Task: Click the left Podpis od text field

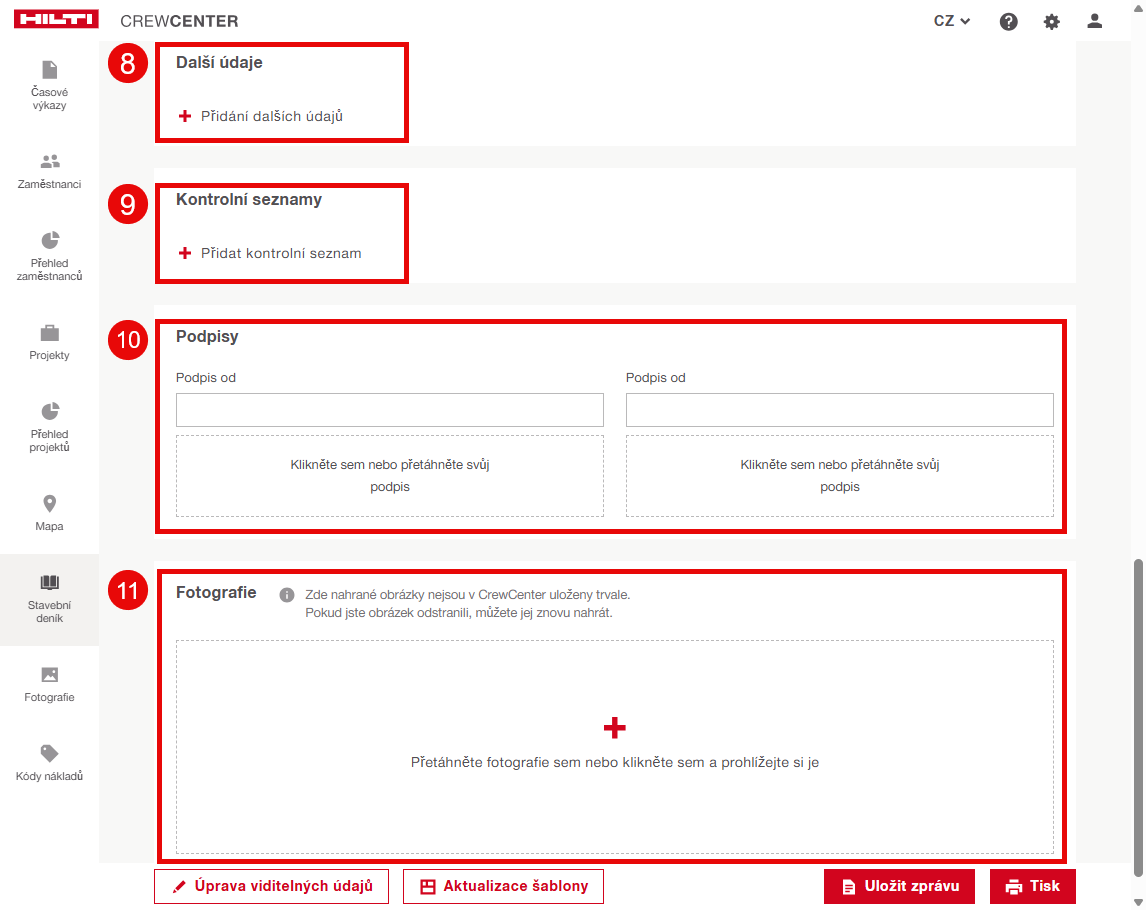Action: 390,410
